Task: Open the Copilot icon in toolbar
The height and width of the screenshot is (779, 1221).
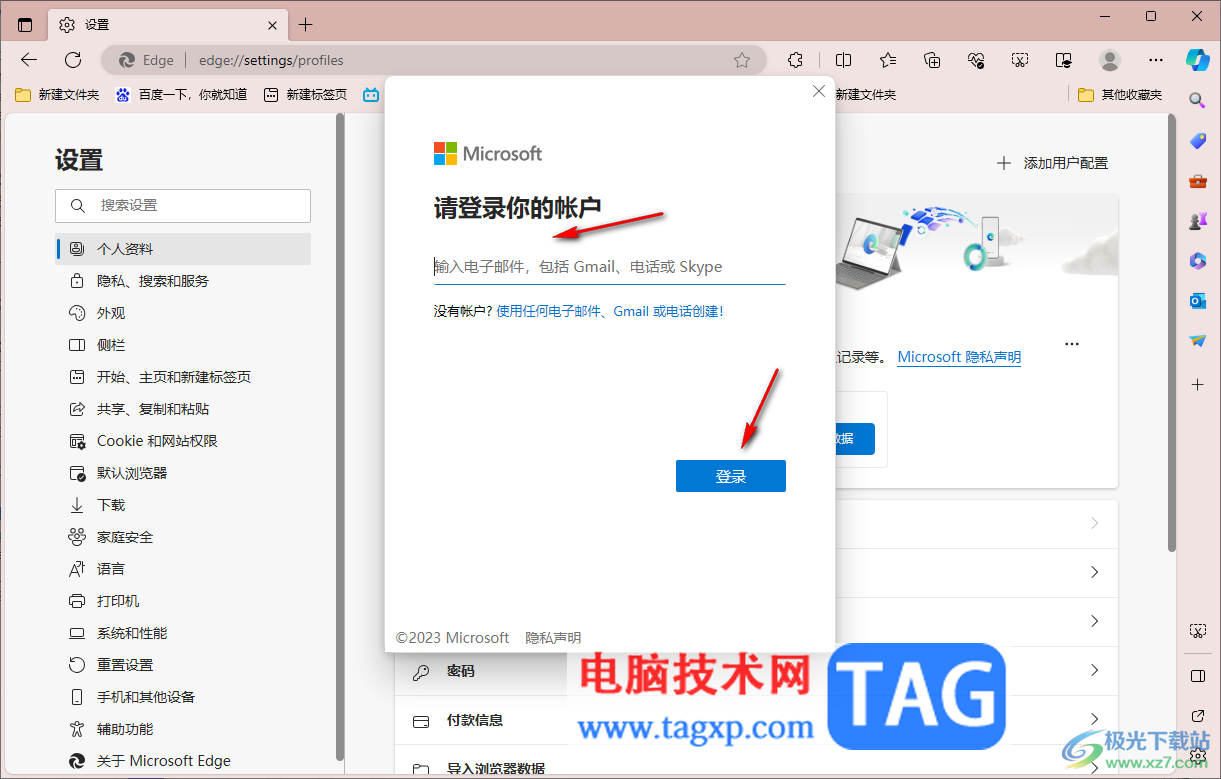Action: tap(1198, 60)
